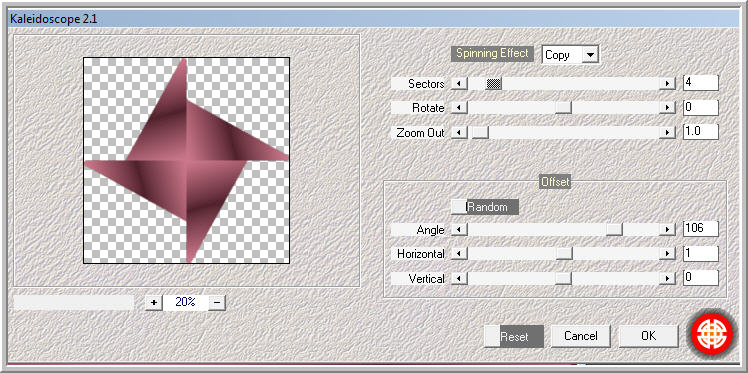Click the Zoom Out right arrow
Image resolution: width=748 pixels, height=373 pixels.
click(668, 132)
